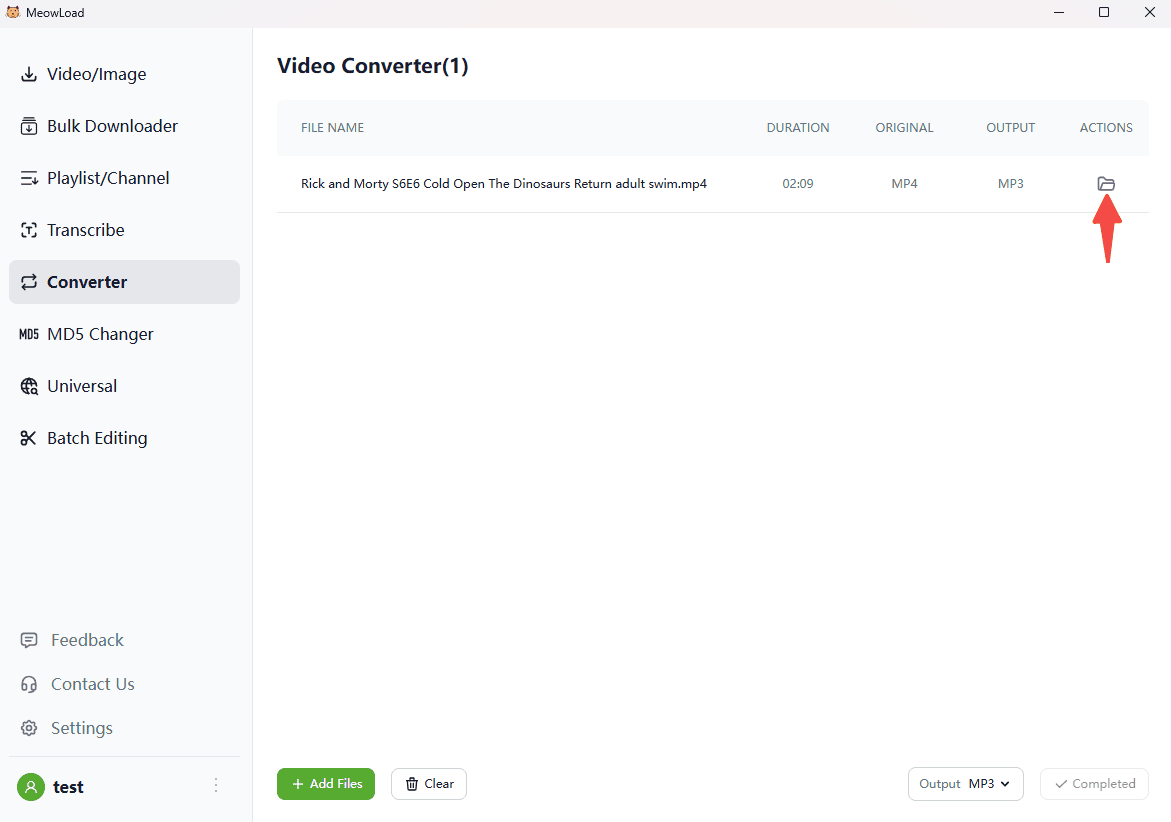The width and height of the screenshot is (1171, 822).
Task: Click the green user avatar icon
Action: (31, 787)
